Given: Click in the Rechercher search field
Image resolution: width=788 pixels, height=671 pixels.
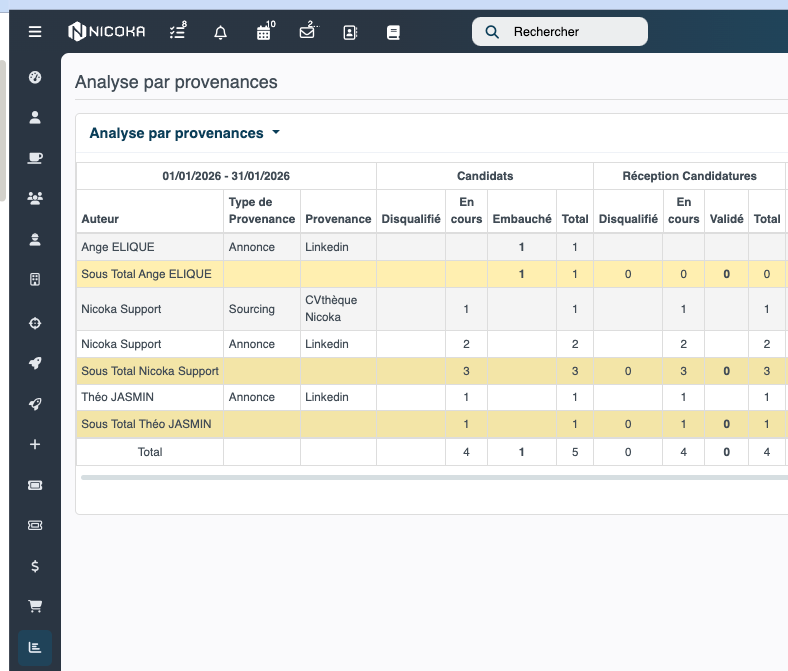Looking at the screenshot, I should click(x=559, y=32).
